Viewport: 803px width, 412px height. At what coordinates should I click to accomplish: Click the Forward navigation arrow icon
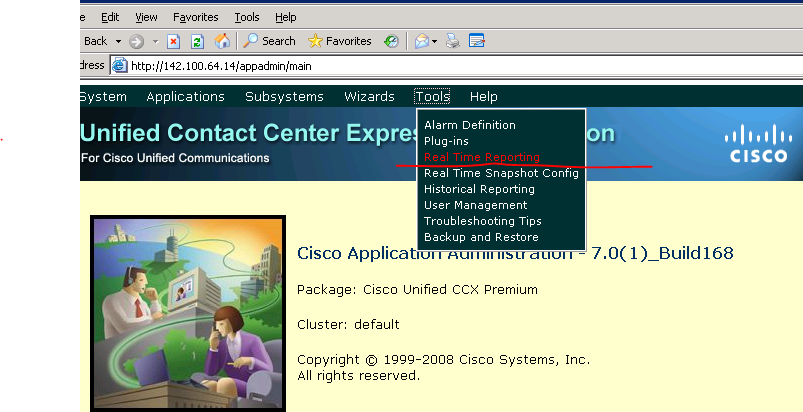click(x=136, y=41)
